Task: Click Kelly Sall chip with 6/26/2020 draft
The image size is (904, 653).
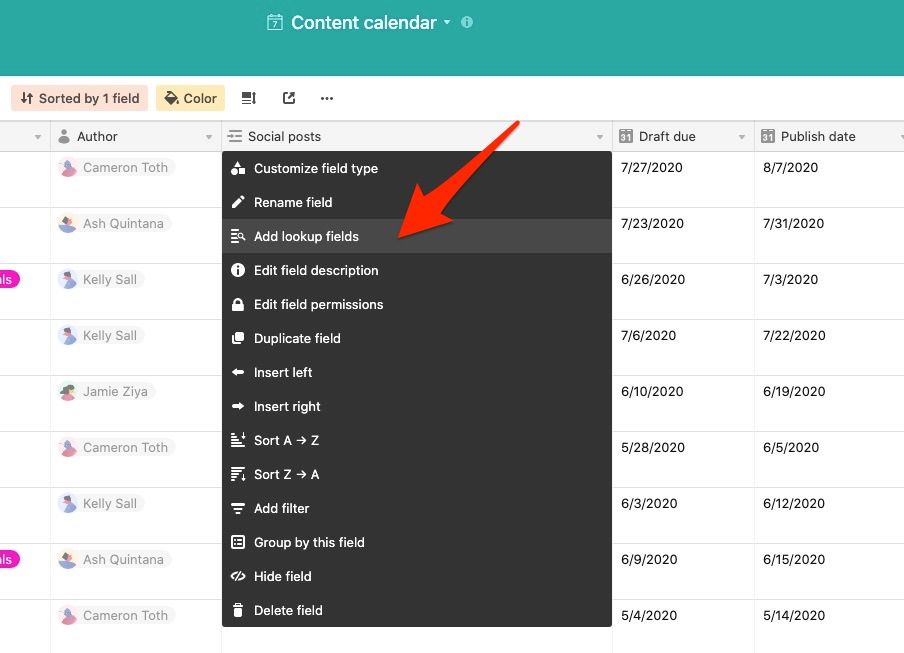Action: pyautogui.click(x=101, y=280)
